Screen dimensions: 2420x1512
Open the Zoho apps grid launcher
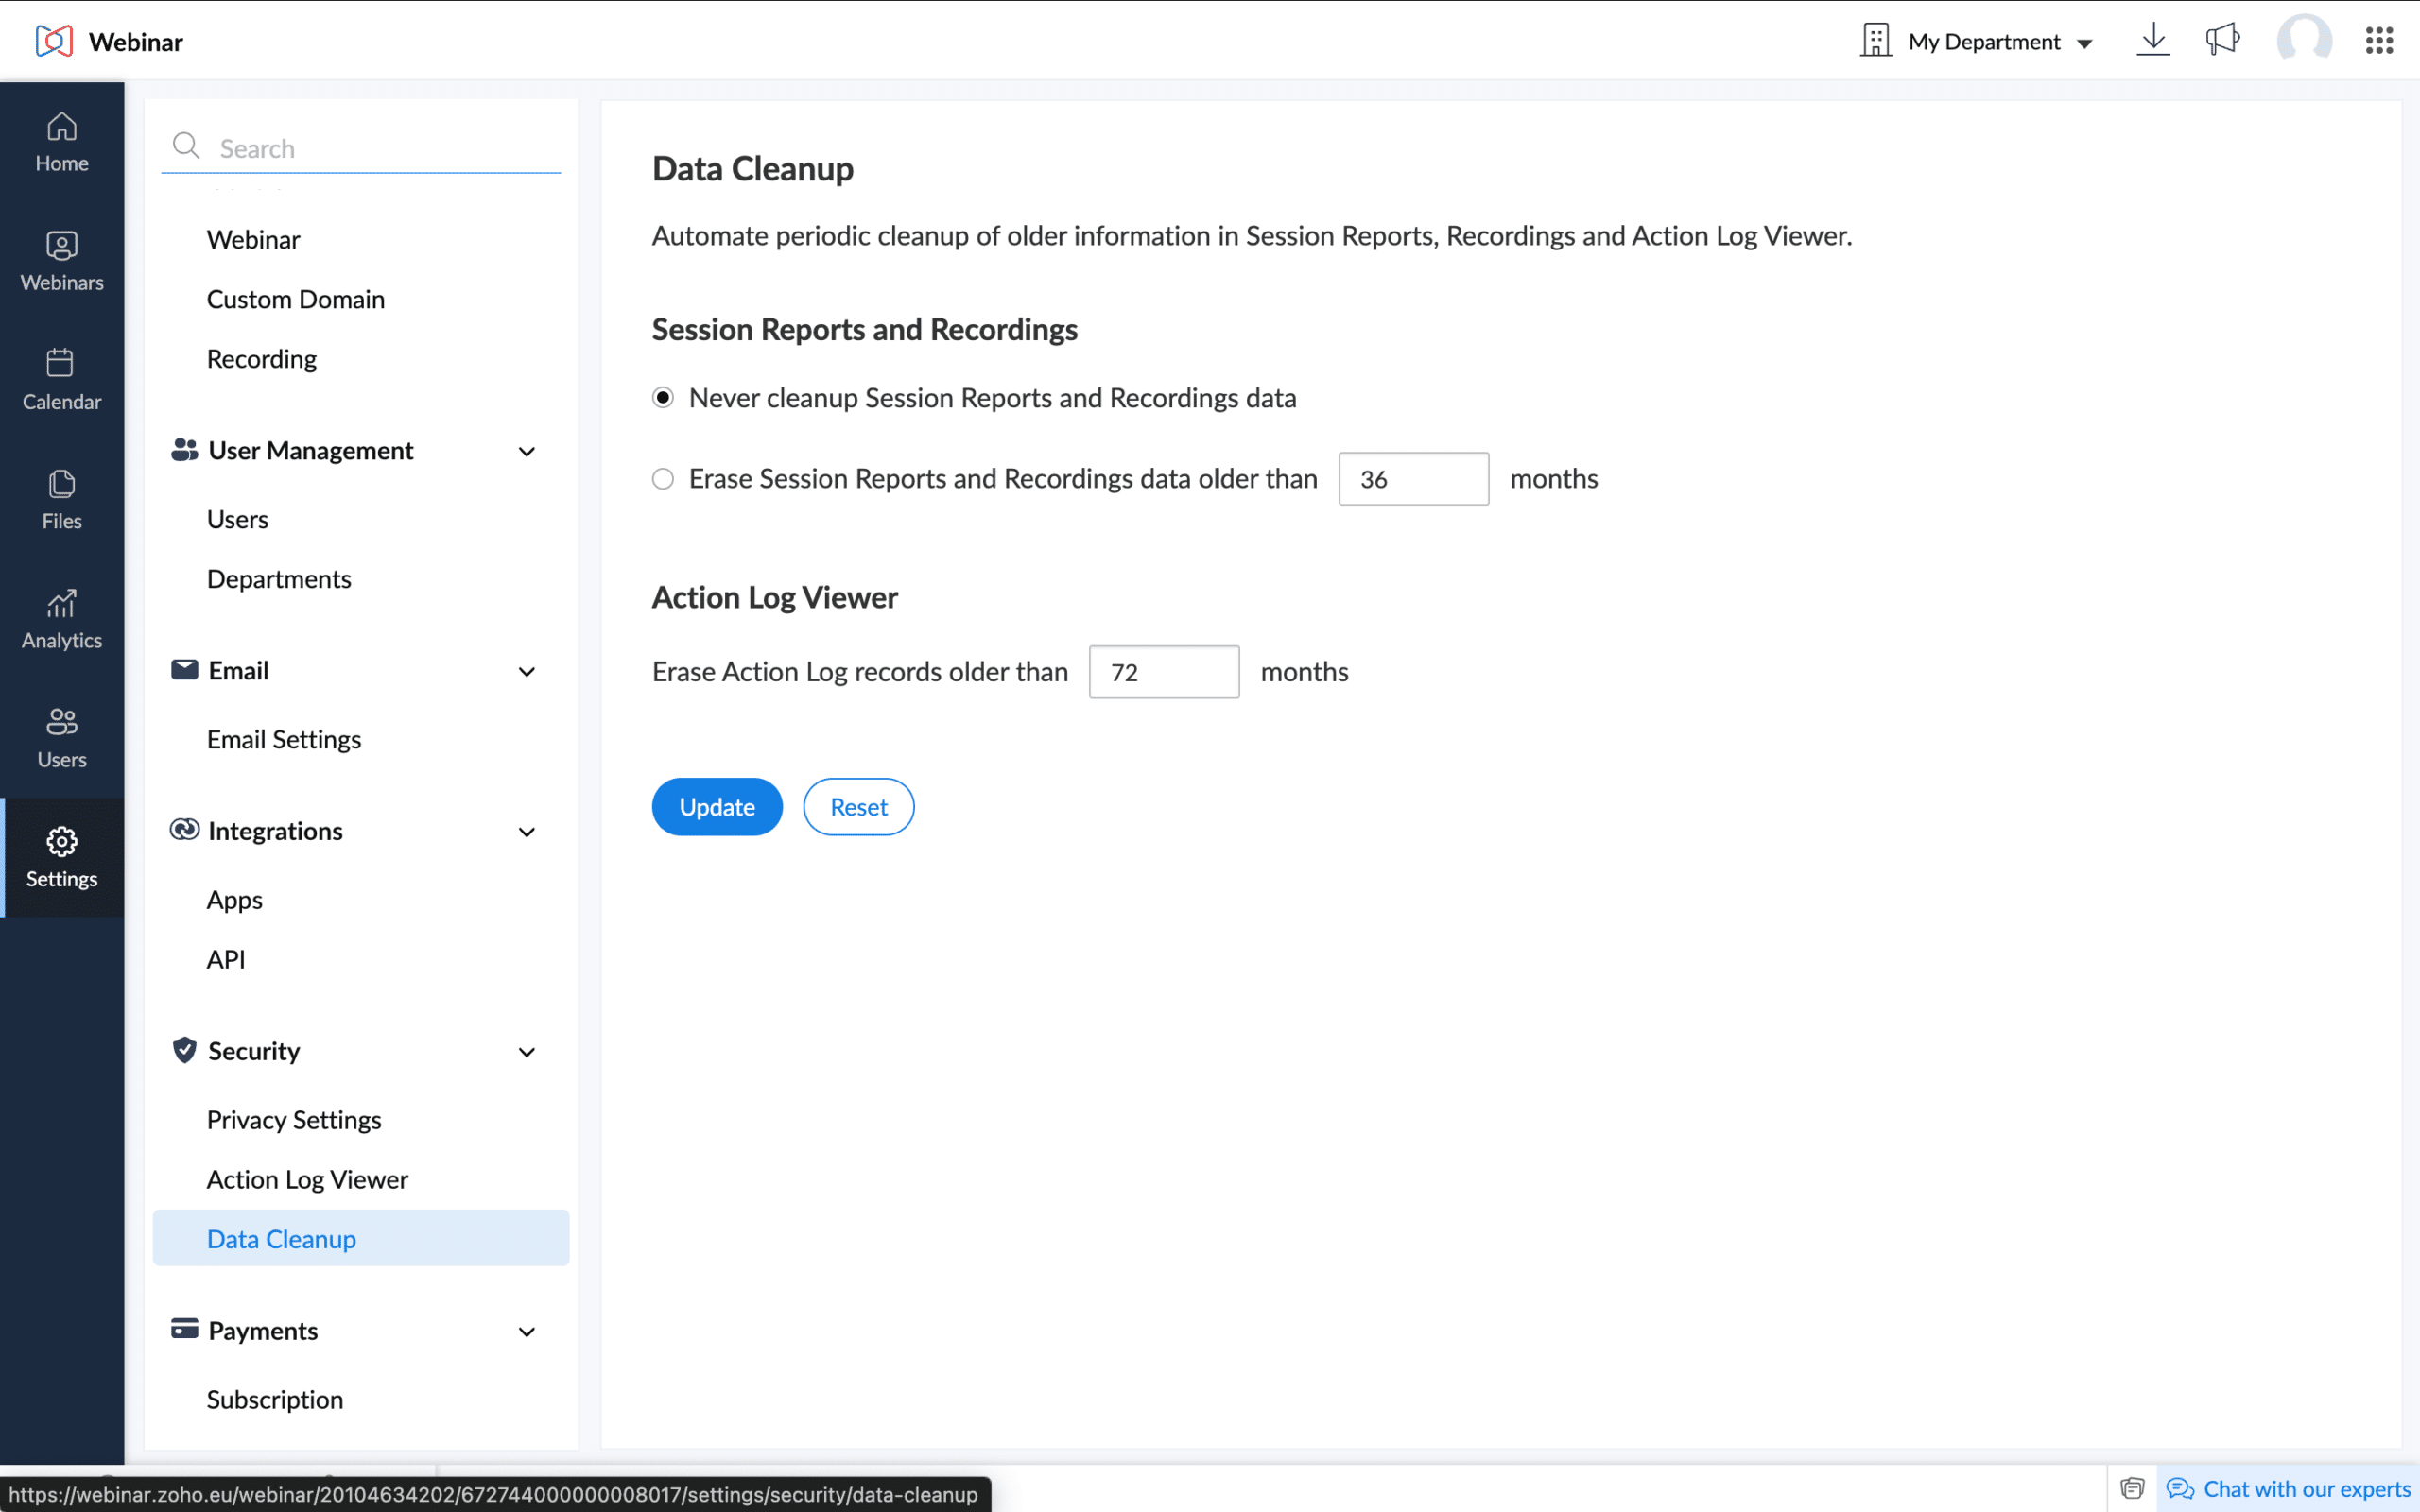(x=2379, y=40)
